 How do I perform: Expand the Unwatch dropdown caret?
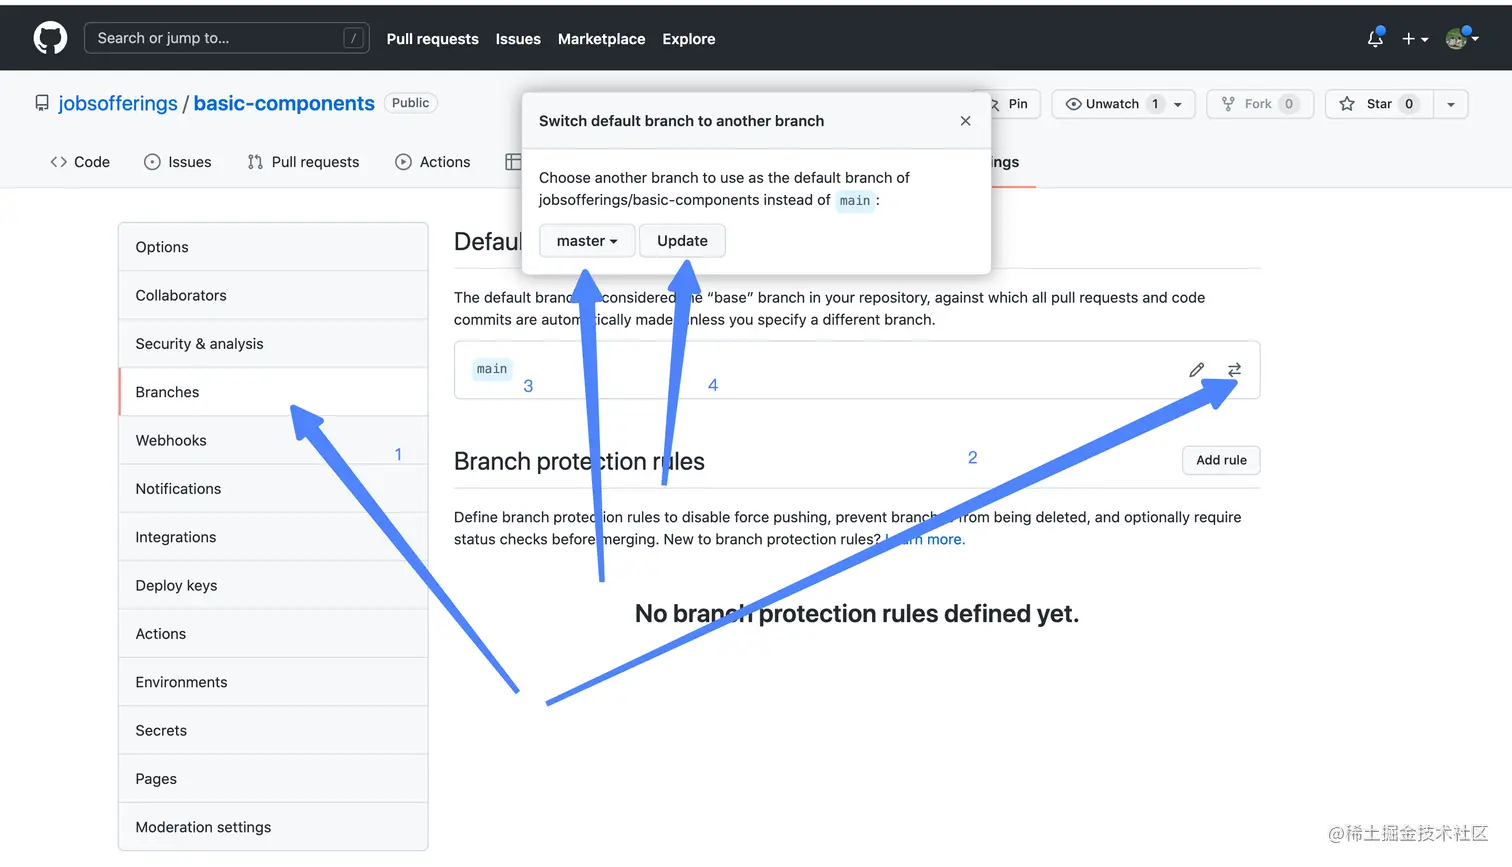pyautogui.click(x=1178, y=104)
